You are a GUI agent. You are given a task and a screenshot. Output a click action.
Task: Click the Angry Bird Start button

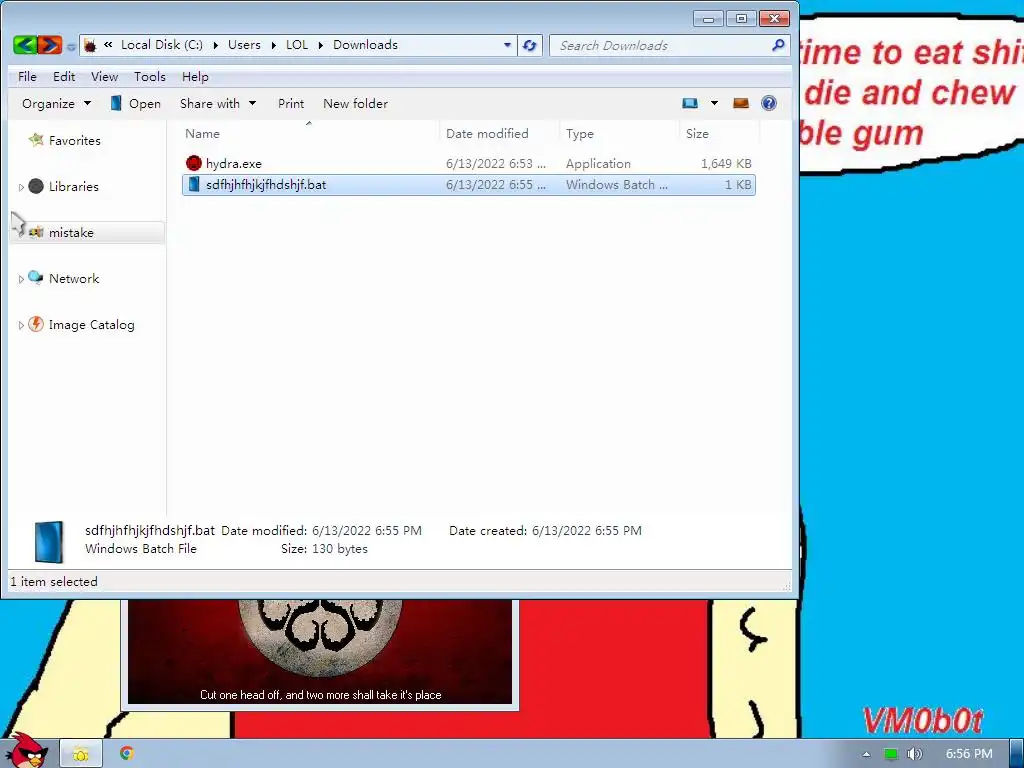click(26, 751)
